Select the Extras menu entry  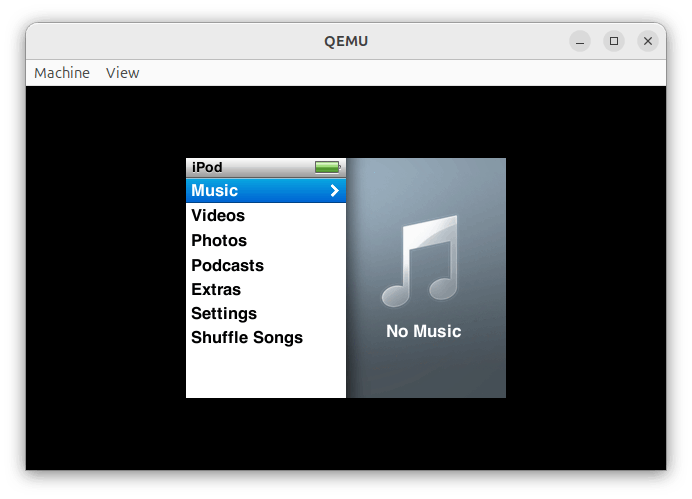266,289
